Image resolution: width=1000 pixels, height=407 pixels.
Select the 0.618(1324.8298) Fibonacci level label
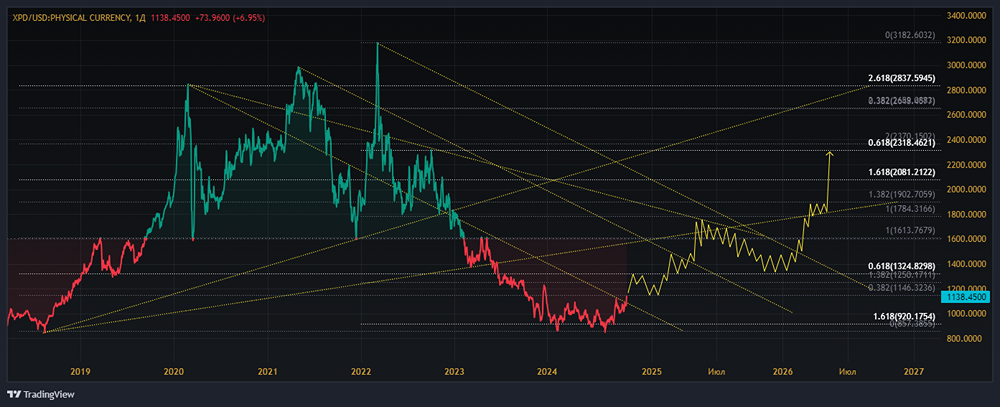(902, 265)
